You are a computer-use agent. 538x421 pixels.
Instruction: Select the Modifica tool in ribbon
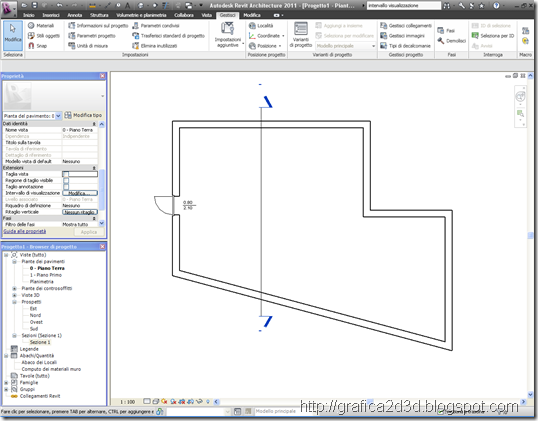click(13, 35)
